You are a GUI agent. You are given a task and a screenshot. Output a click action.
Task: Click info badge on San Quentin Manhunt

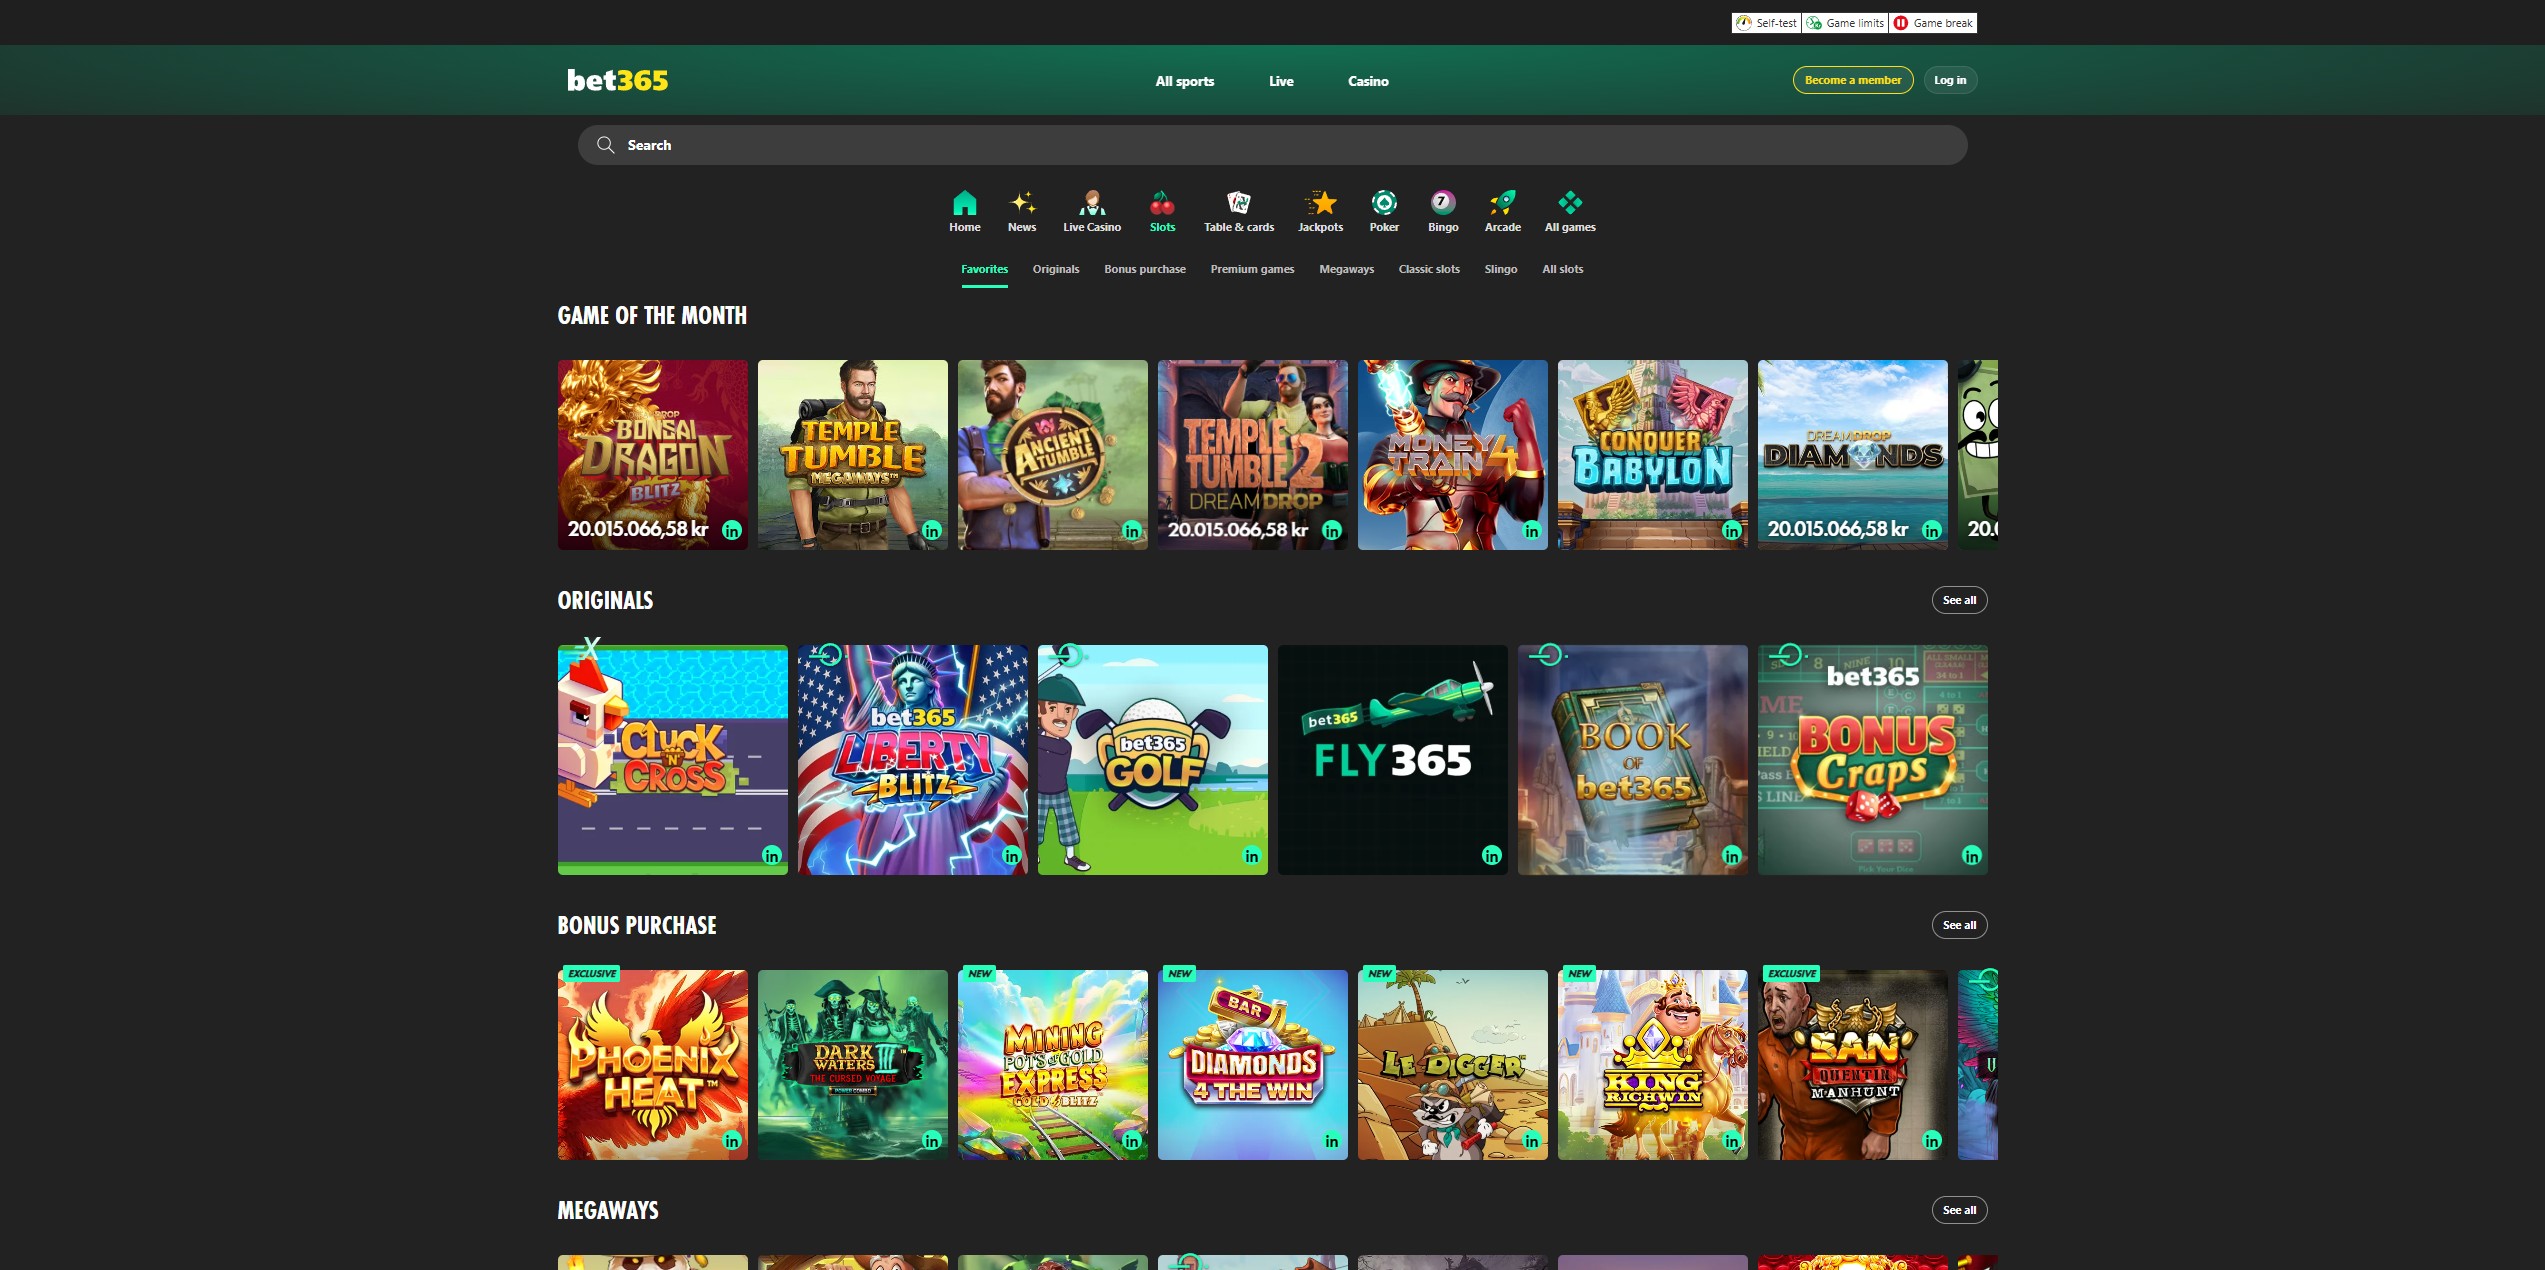tap(1932, 1141)
